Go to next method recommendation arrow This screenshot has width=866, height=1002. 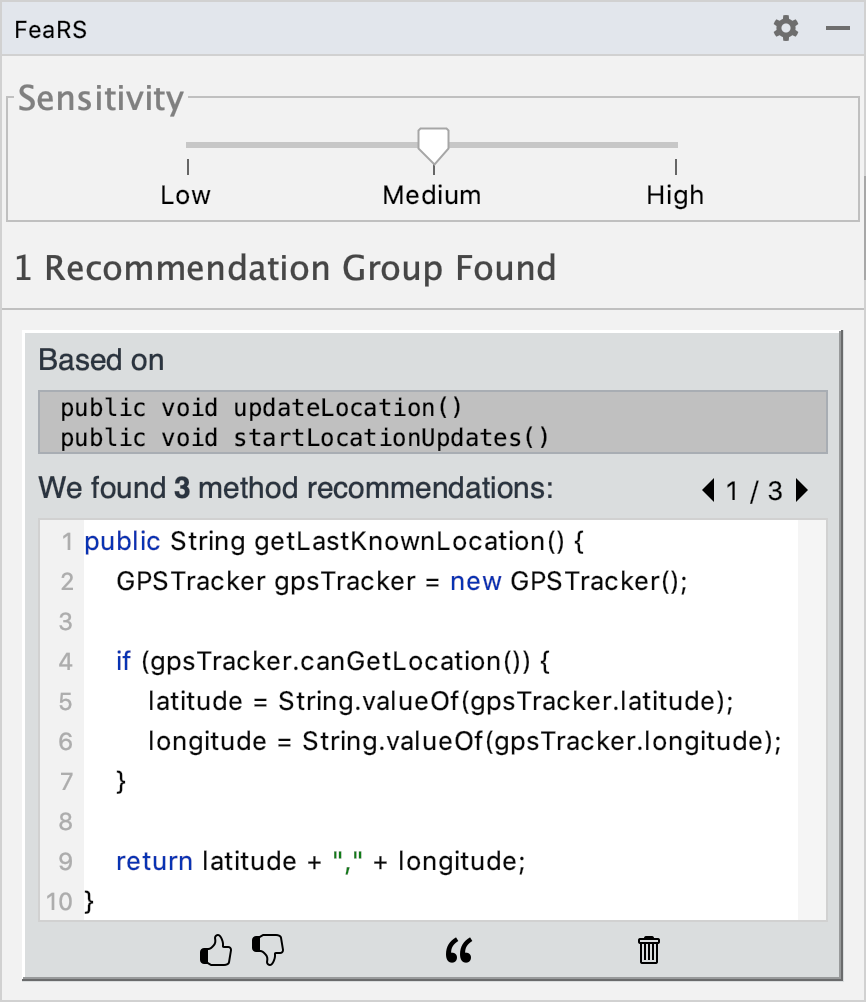(802, 490)
